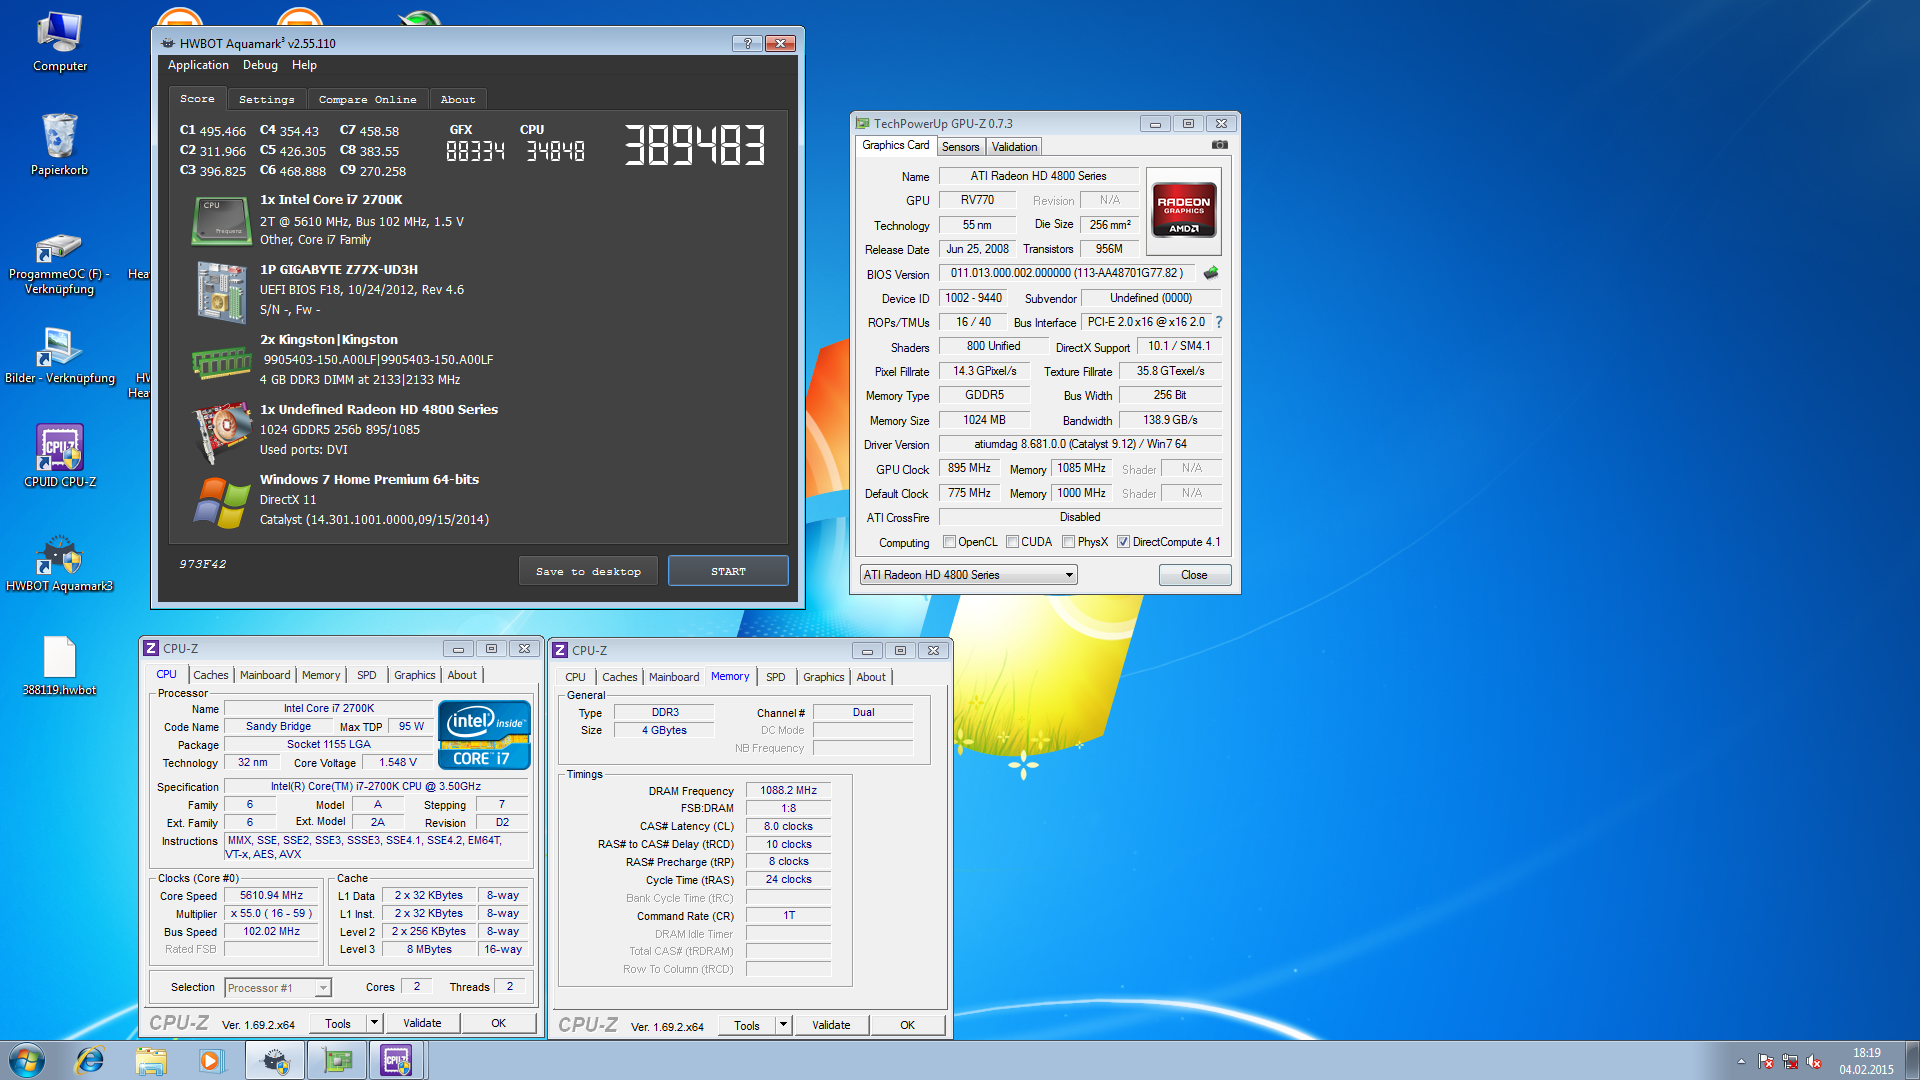Screen dimensions: 1920x1080
Task: Click Save to desktop button
Action: [588, 571]
